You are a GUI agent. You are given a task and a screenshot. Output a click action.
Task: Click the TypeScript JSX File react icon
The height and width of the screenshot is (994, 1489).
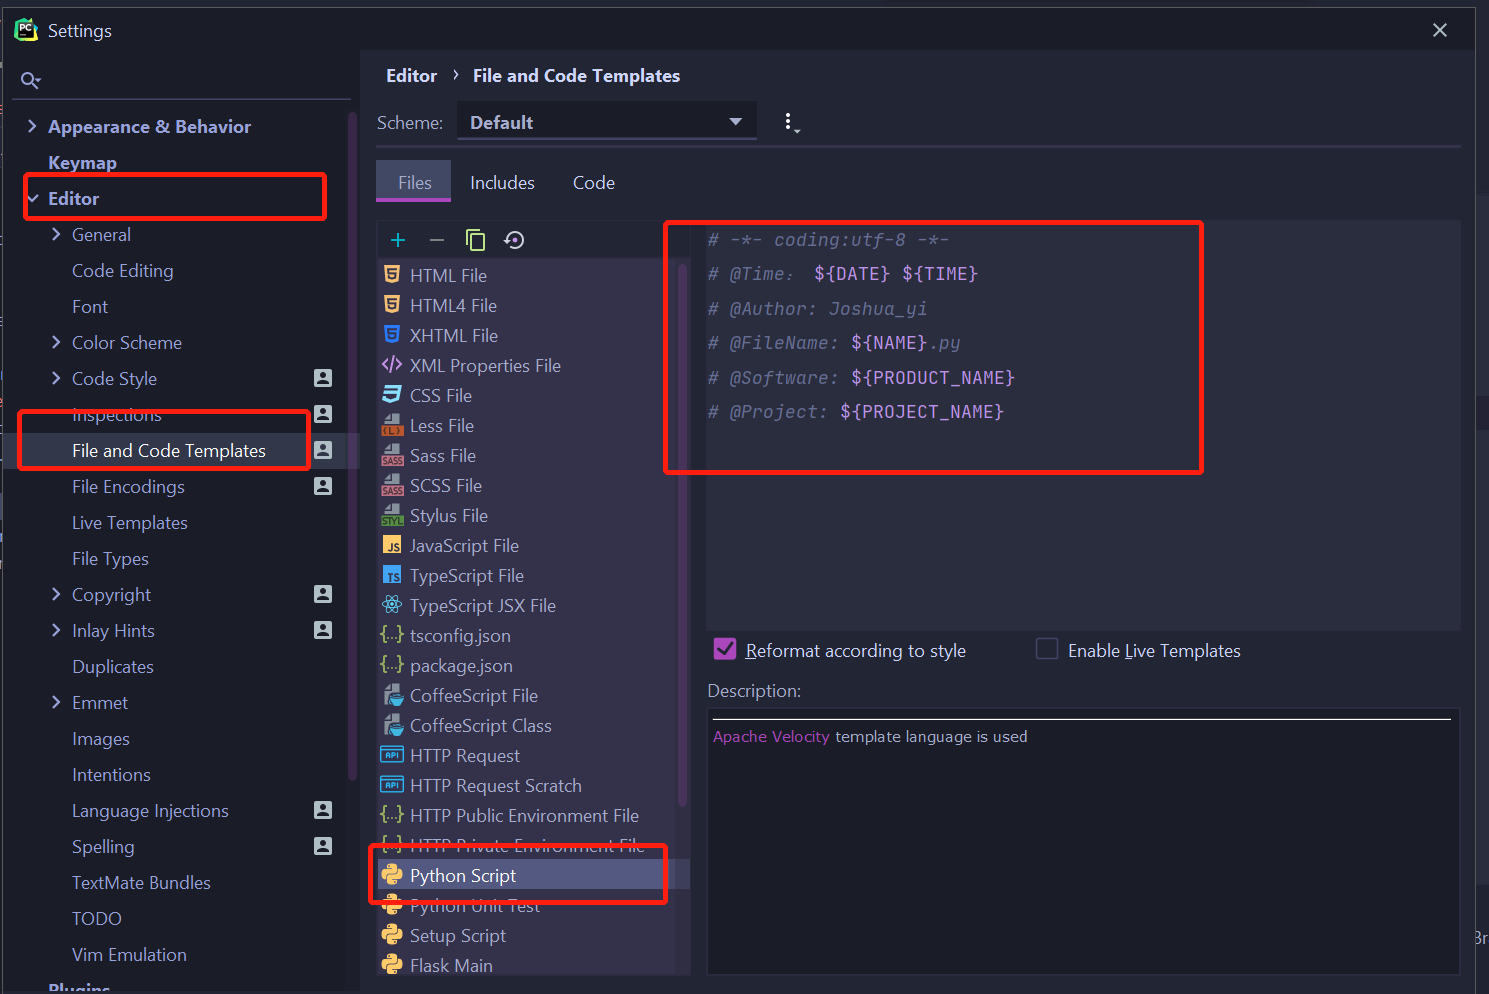pos(392,605)
